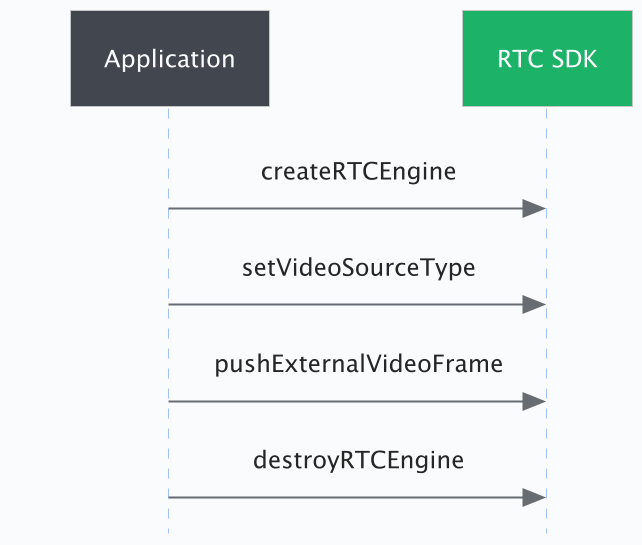
Task: Click the middle of the destroyRTCEngine arrow line
Action: click(x=350, y=497)
